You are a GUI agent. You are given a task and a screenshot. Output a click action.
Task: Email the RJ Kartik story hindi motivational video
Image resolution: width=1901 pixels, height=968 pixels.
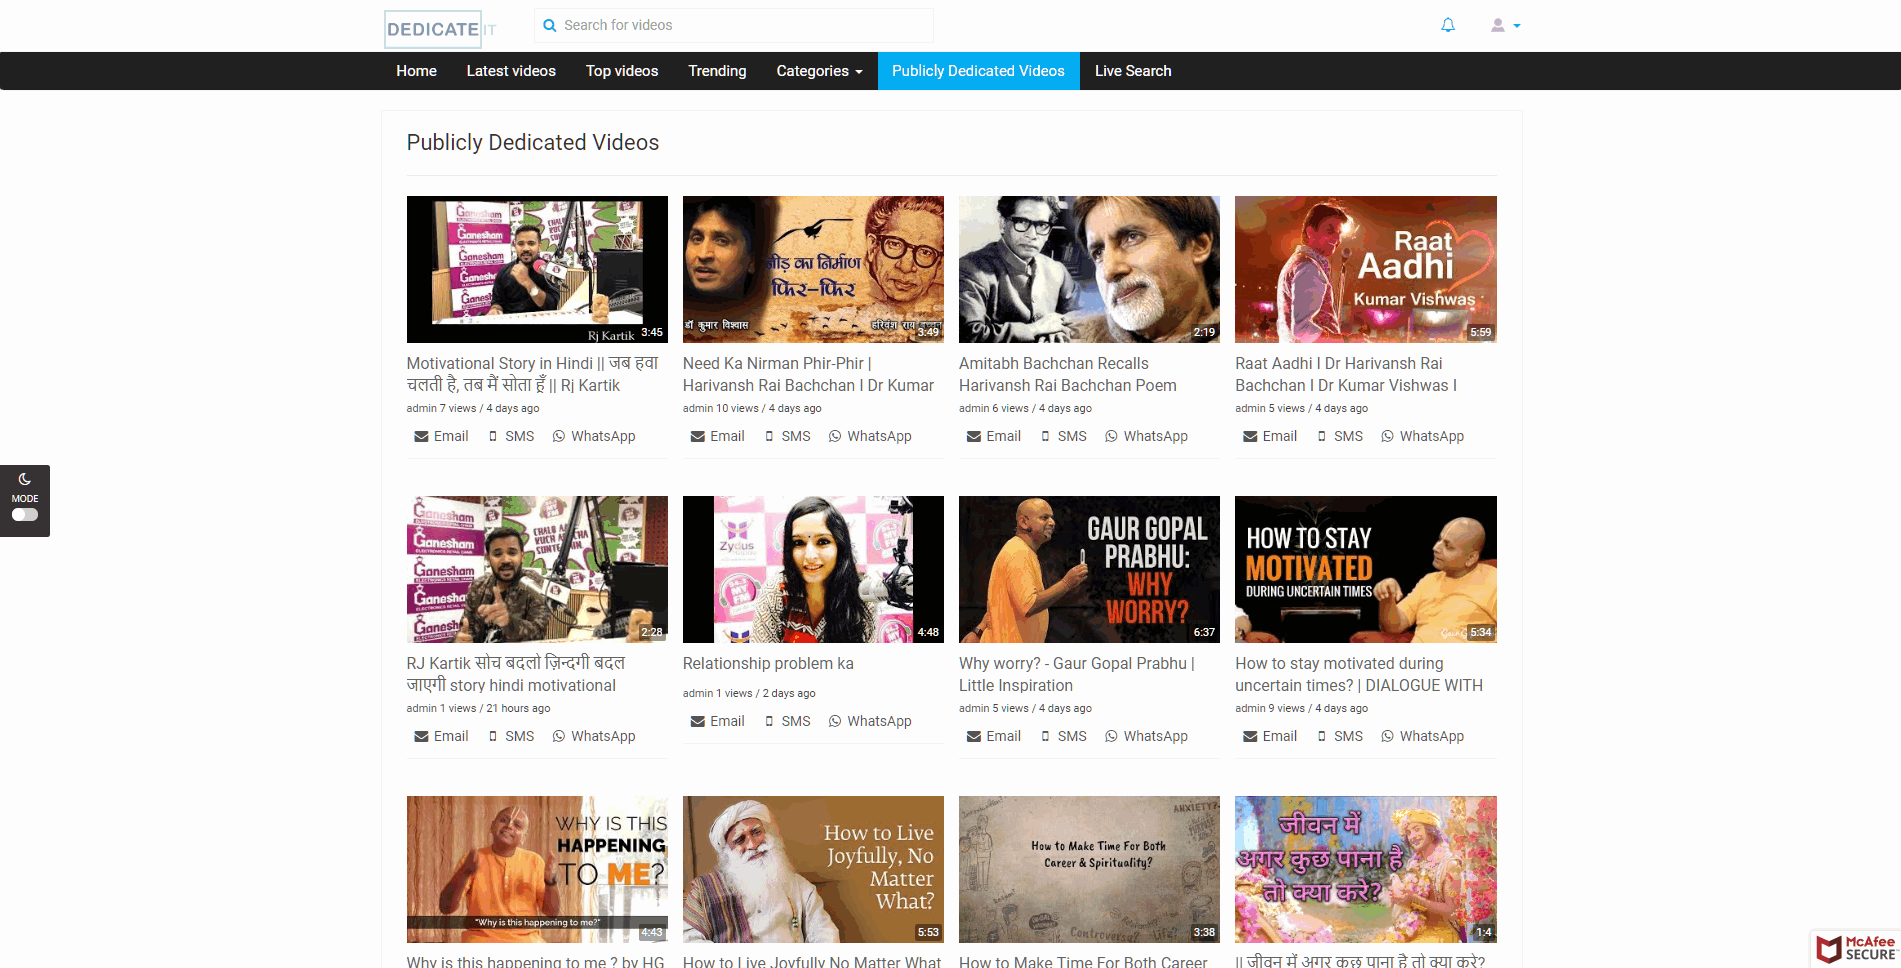pyautogui.click(x=441, y=736)
